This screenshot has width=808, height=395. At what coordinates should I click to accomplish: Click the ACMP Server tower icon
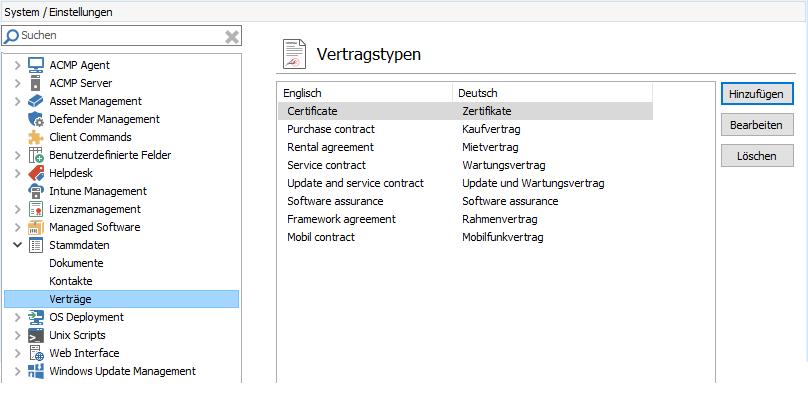point(36,83)
